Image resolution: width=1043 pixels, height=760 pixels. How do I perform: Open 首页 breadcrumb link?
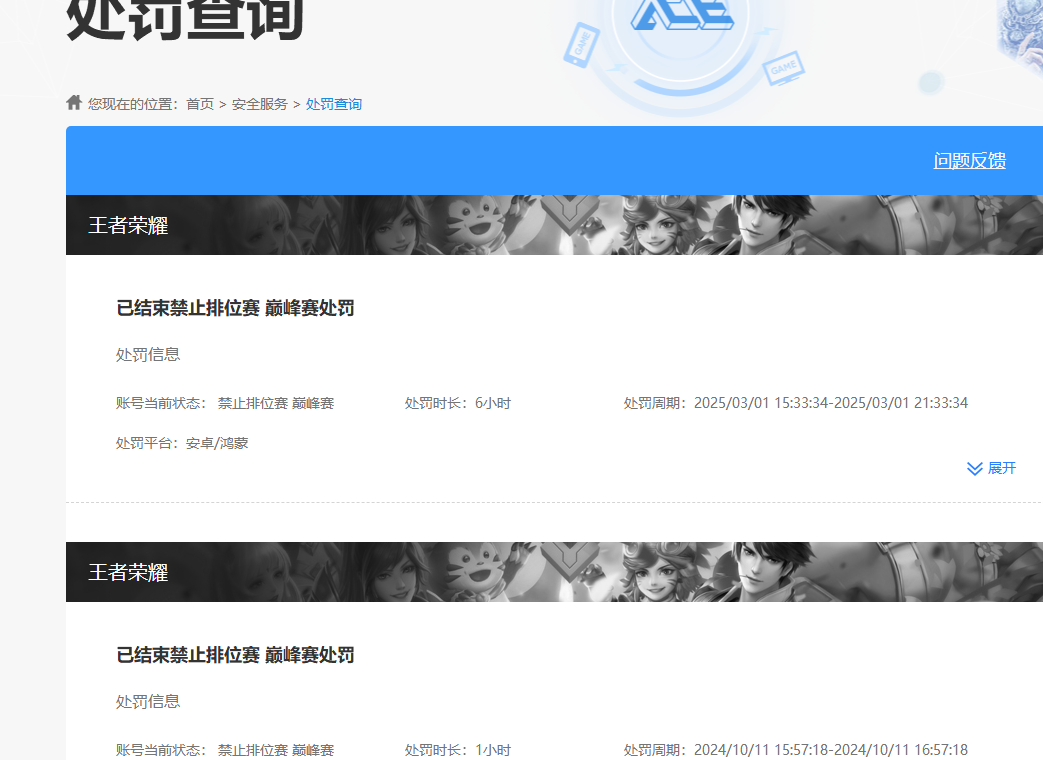(x=200, y=104)
